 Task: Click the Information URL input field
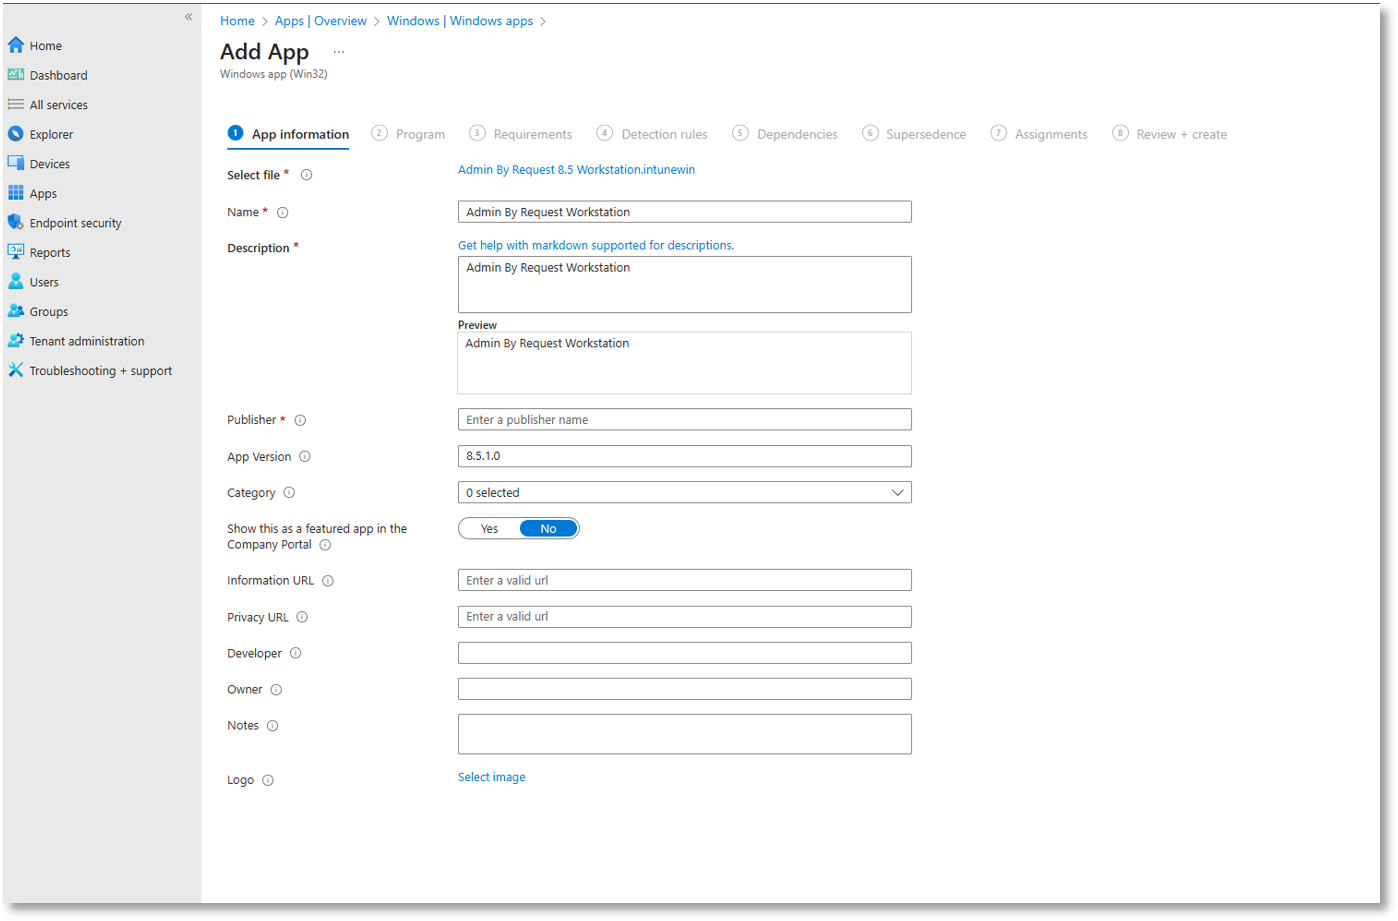pyautogui.click(x=685, y=580)
